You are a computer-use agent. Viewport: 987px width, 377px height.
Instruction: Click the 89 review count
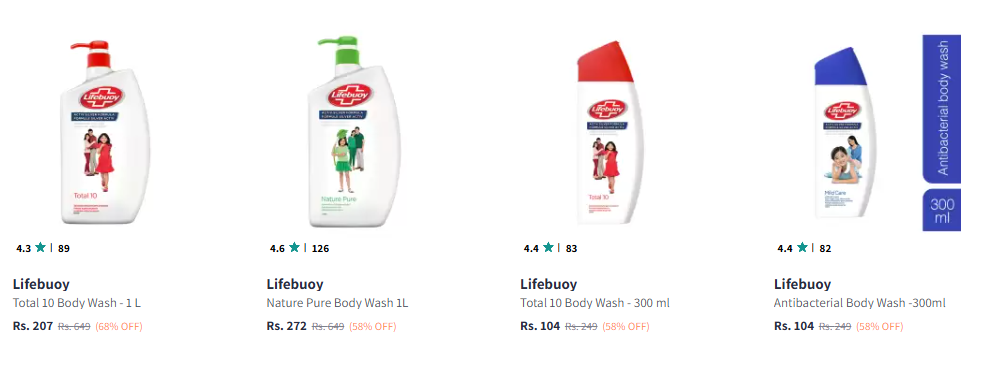64,248
